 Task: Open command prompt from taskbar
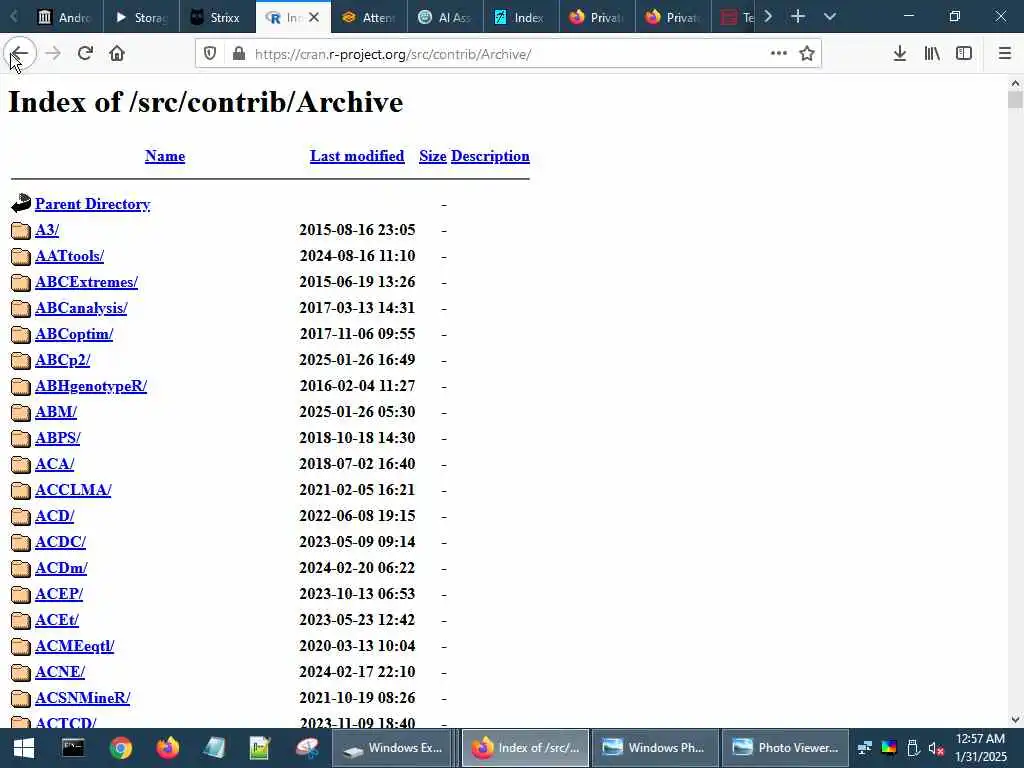point(72,748)
